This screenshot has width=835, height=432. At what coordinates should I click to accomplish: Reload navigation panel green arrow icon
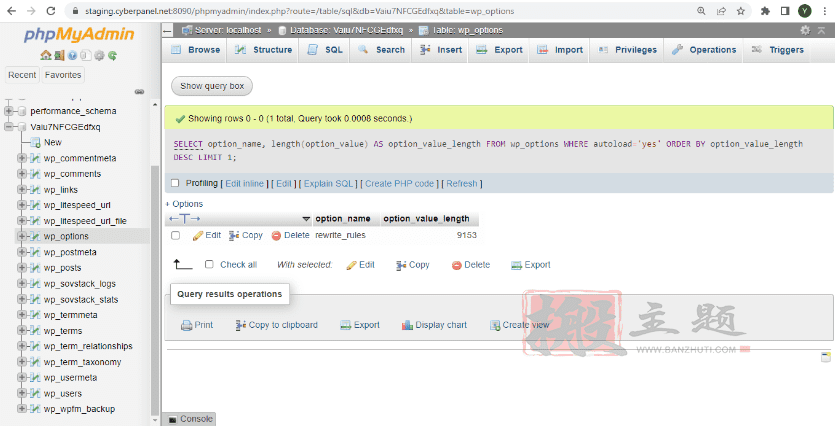112,55
